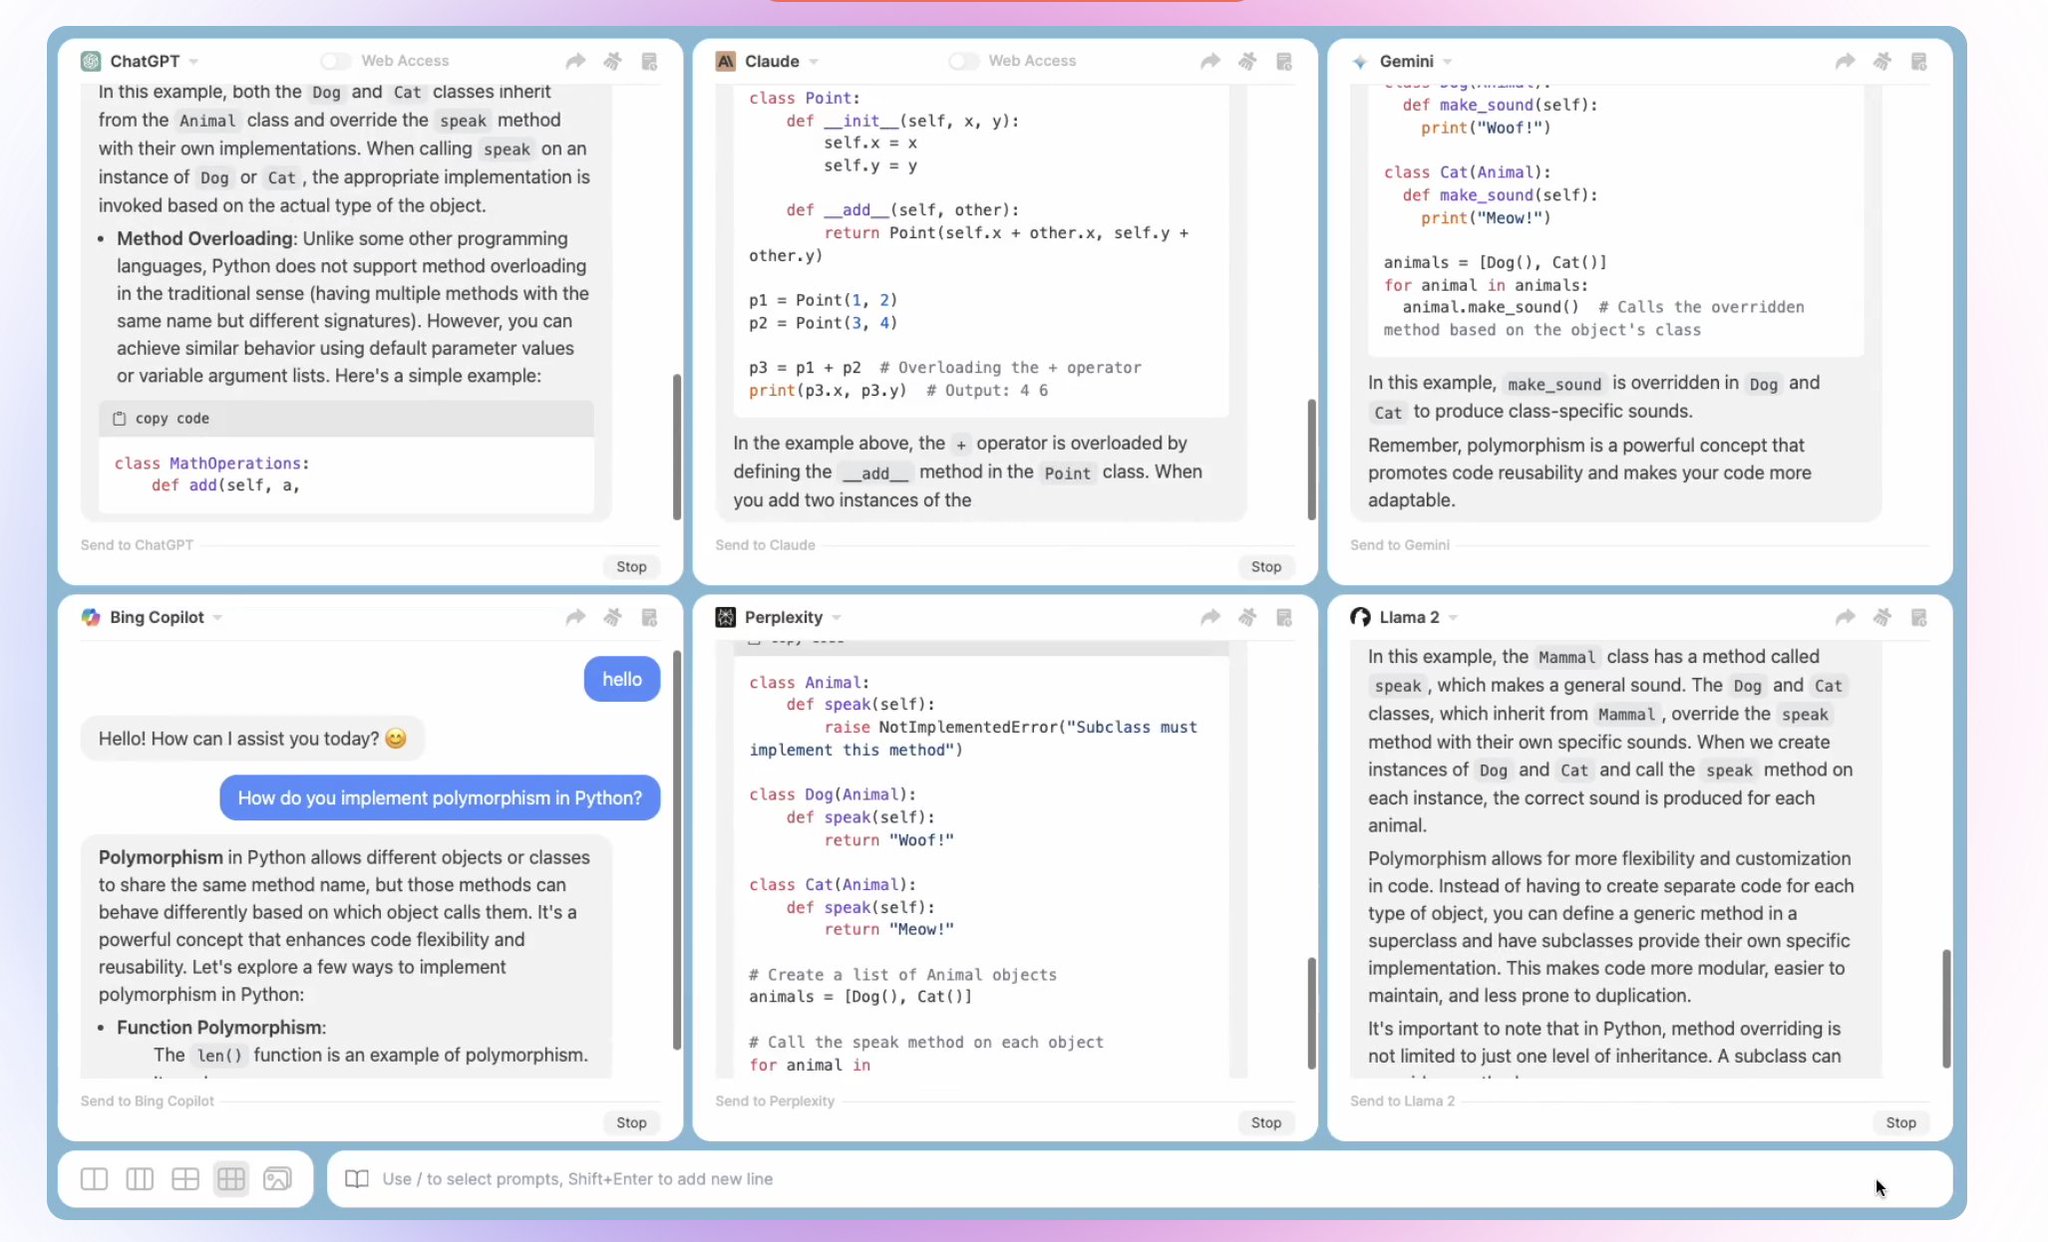Click the share arrow in Perplexity panel
Screen dimensions: 2048x1242
point(1210,617)
